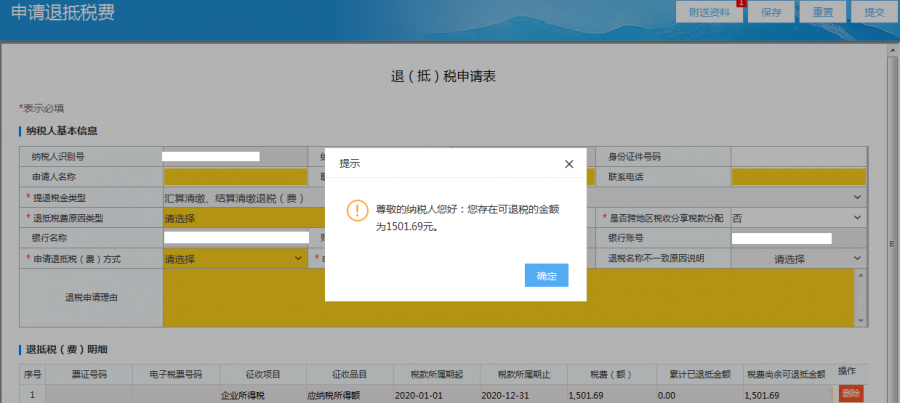The height and width of the screenshot is (403, 900).
Task: Click the 纳税人基本信息 section heading
Action: tap(60, 131)
